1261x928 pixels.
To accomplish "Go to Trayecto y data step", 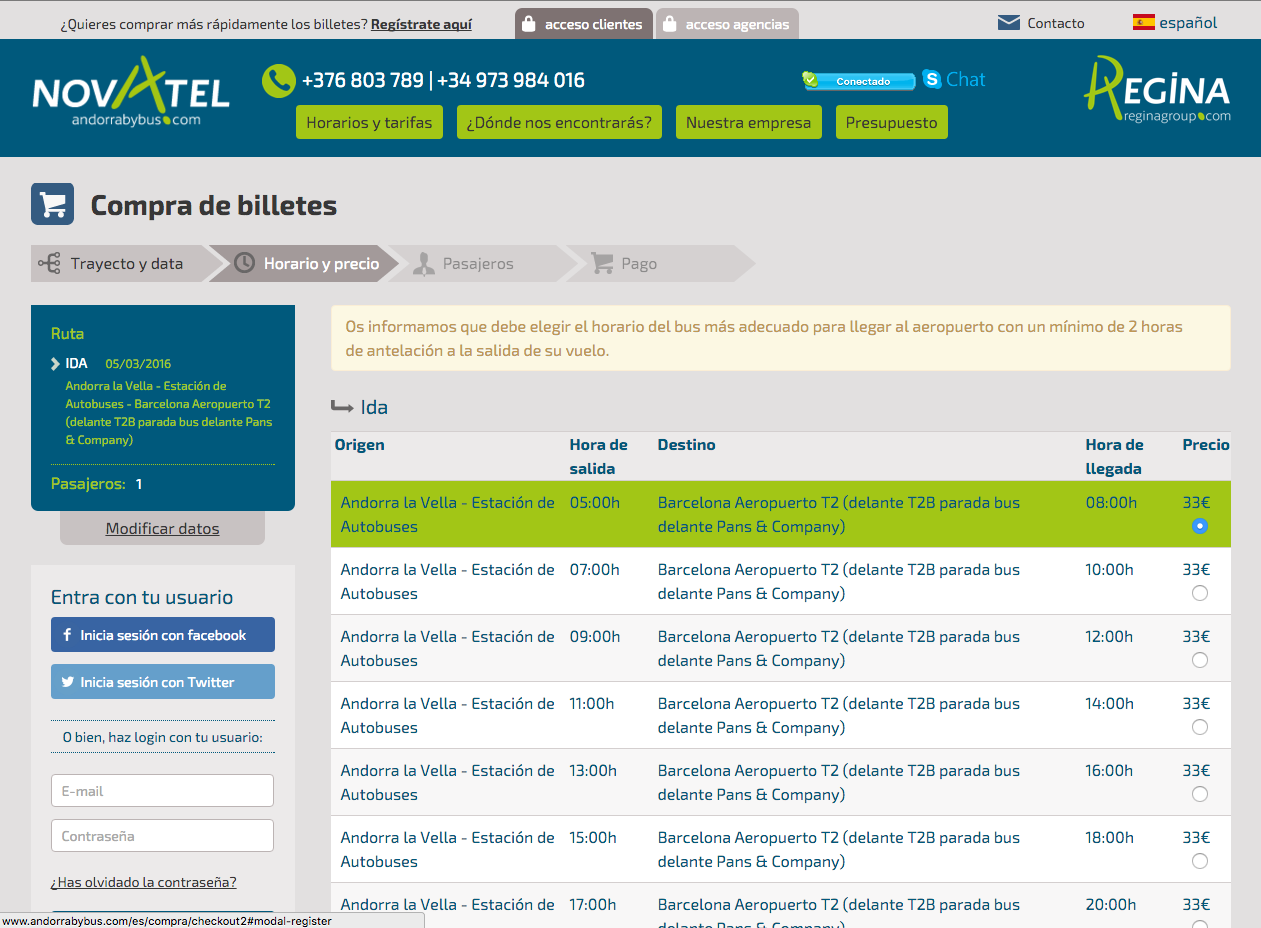I will 125,264.
